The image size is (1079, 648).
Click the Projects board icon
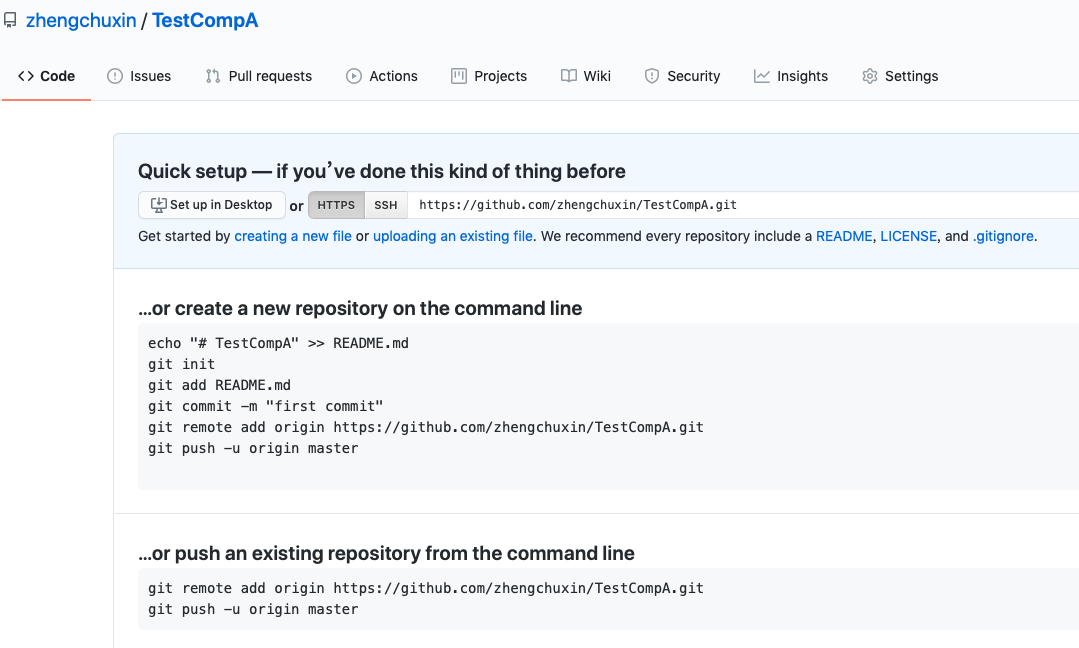pyautogui.click(x=459, y=76)
